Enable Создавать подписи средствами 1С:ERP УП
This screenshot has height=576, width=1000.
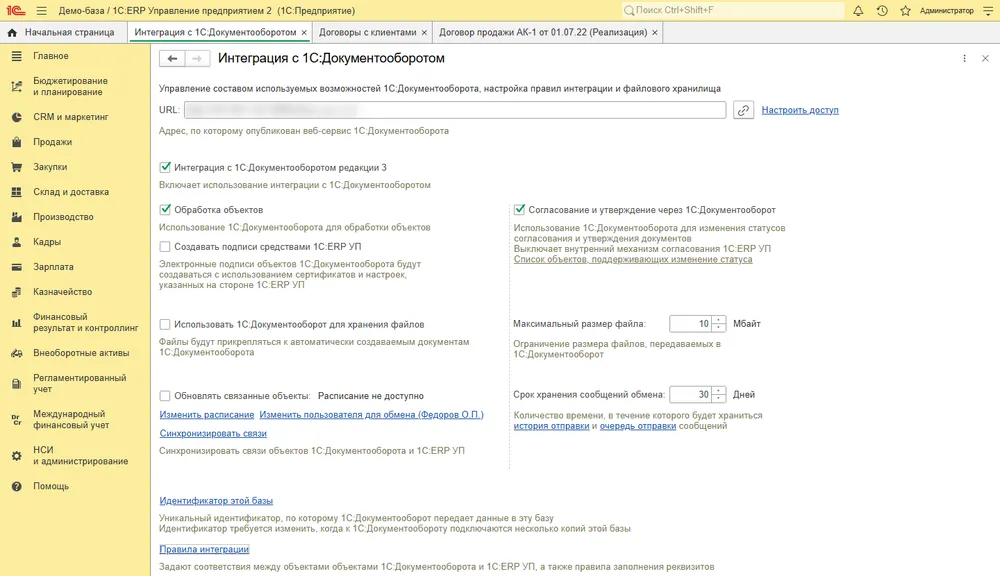coord(165,246)
